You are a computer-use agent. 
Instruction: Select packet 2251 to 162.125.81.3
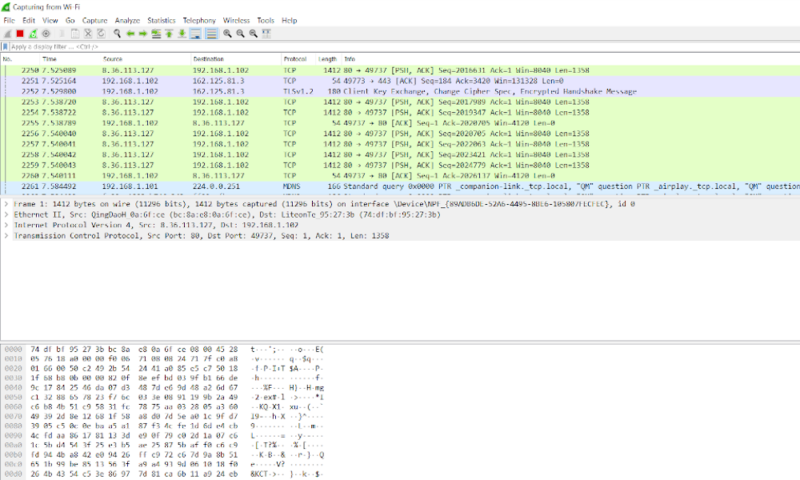(400, 81)
